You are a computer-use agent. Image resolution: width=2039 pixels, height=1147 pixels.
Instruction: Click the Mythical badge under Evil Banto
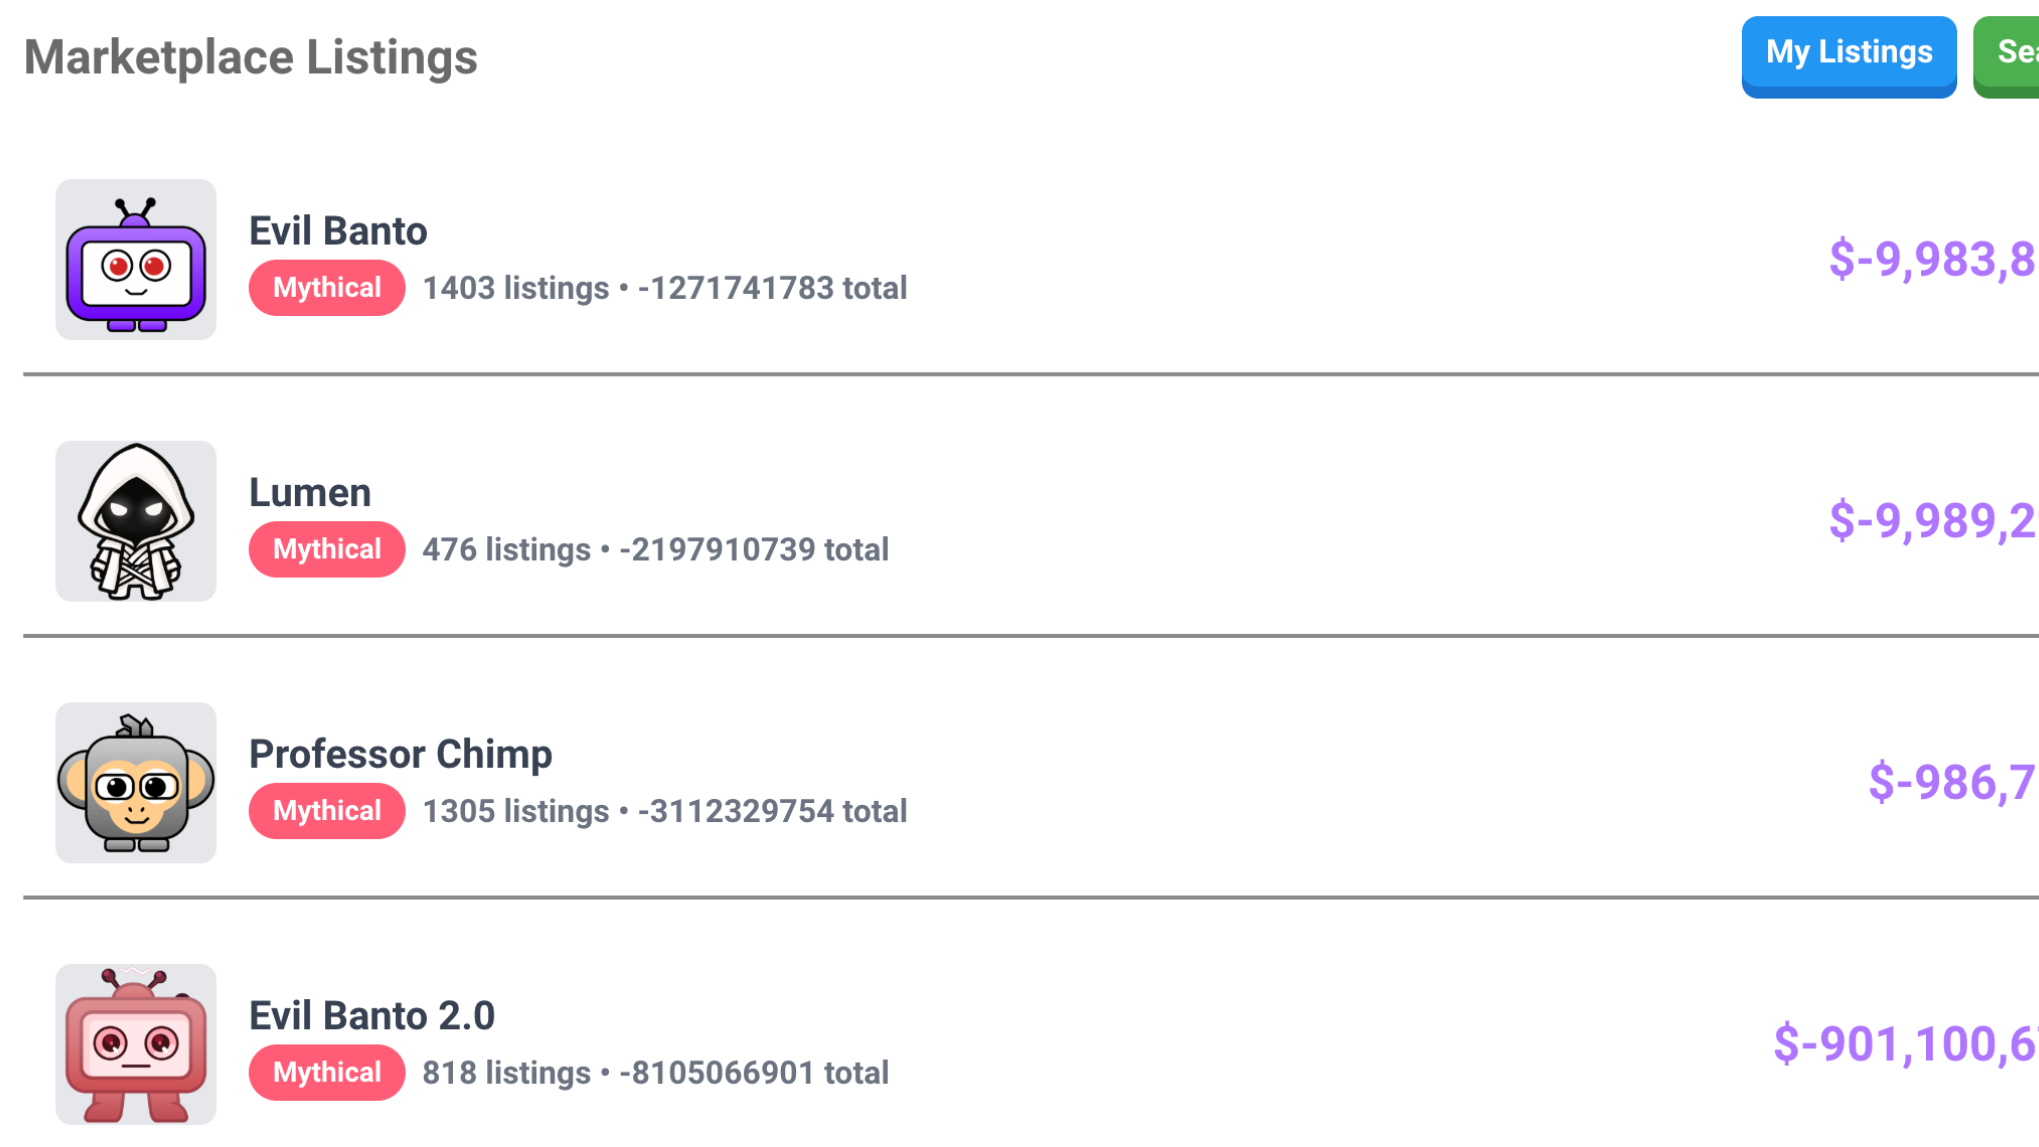click(x=327, y=288)
